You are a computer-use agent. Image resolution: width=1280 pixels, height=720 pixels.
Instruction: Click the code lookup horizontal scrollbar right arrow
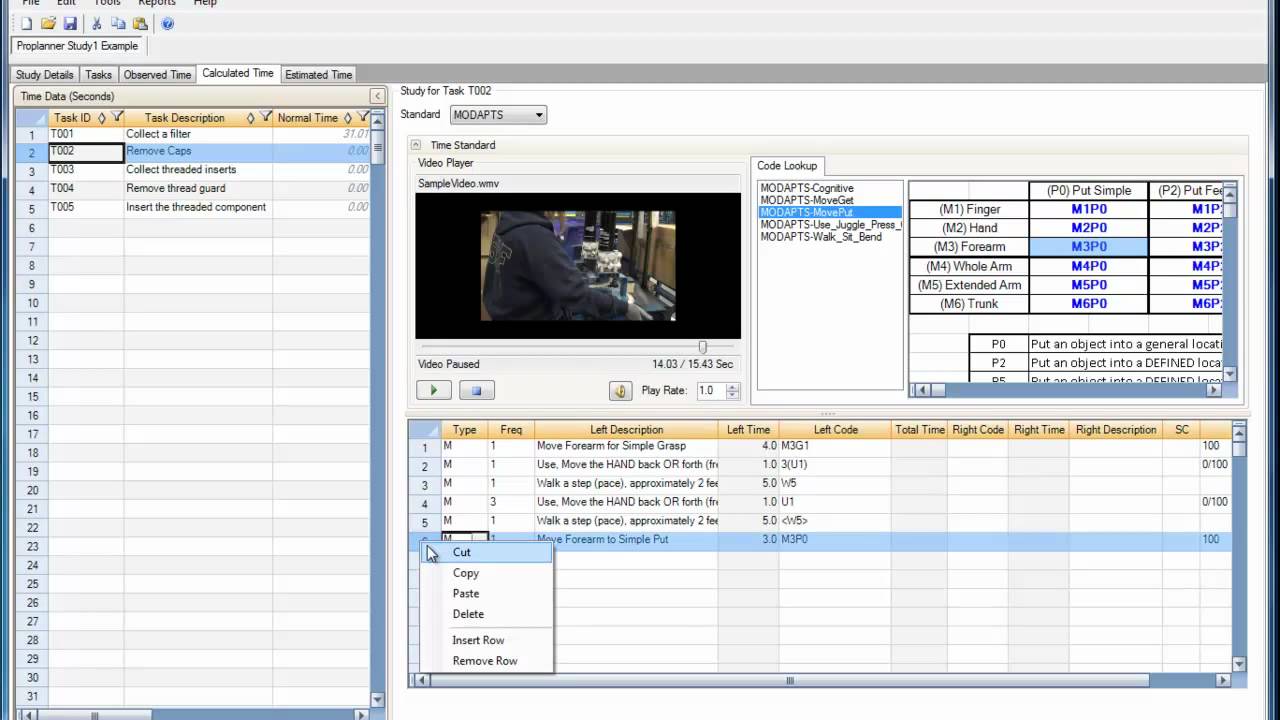(1214, 390)
